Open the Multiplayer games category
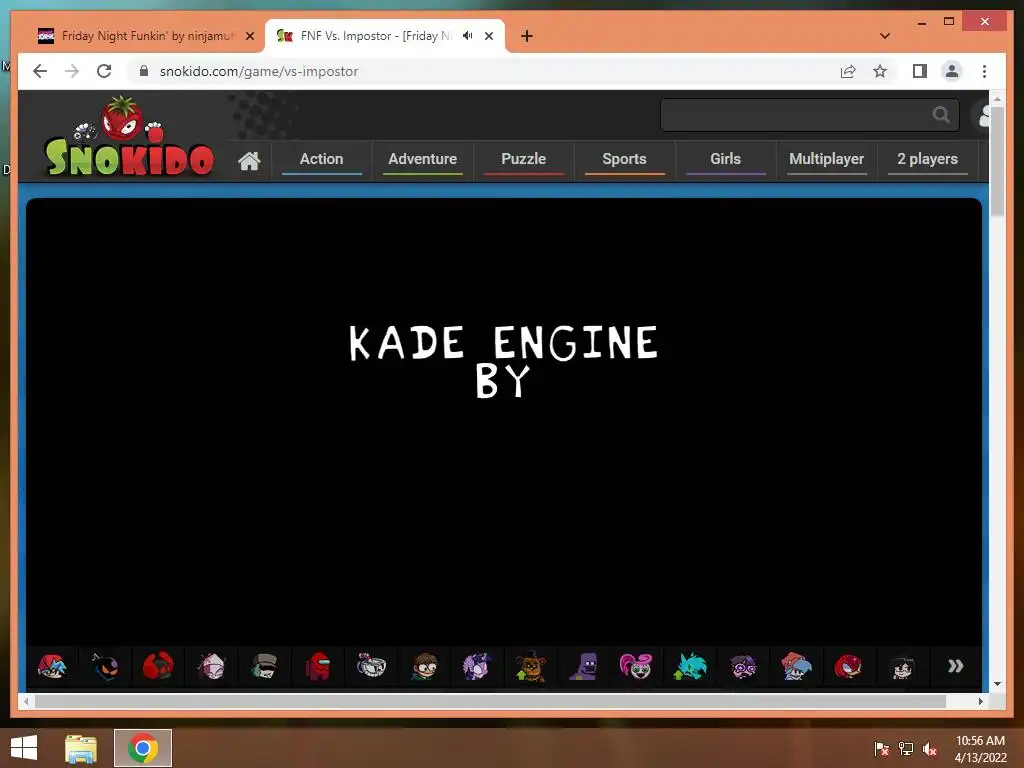 (x=826, y=159)
